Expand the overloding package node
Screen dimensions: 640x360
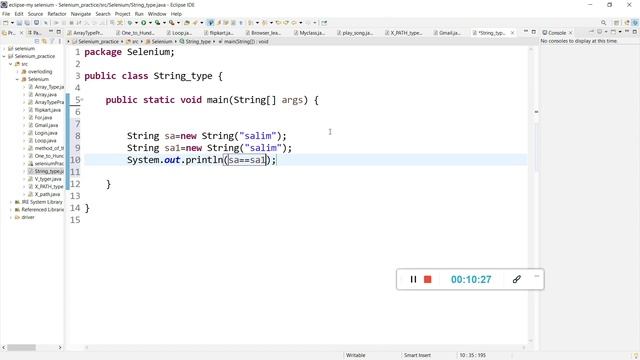(x=17, y=72)
